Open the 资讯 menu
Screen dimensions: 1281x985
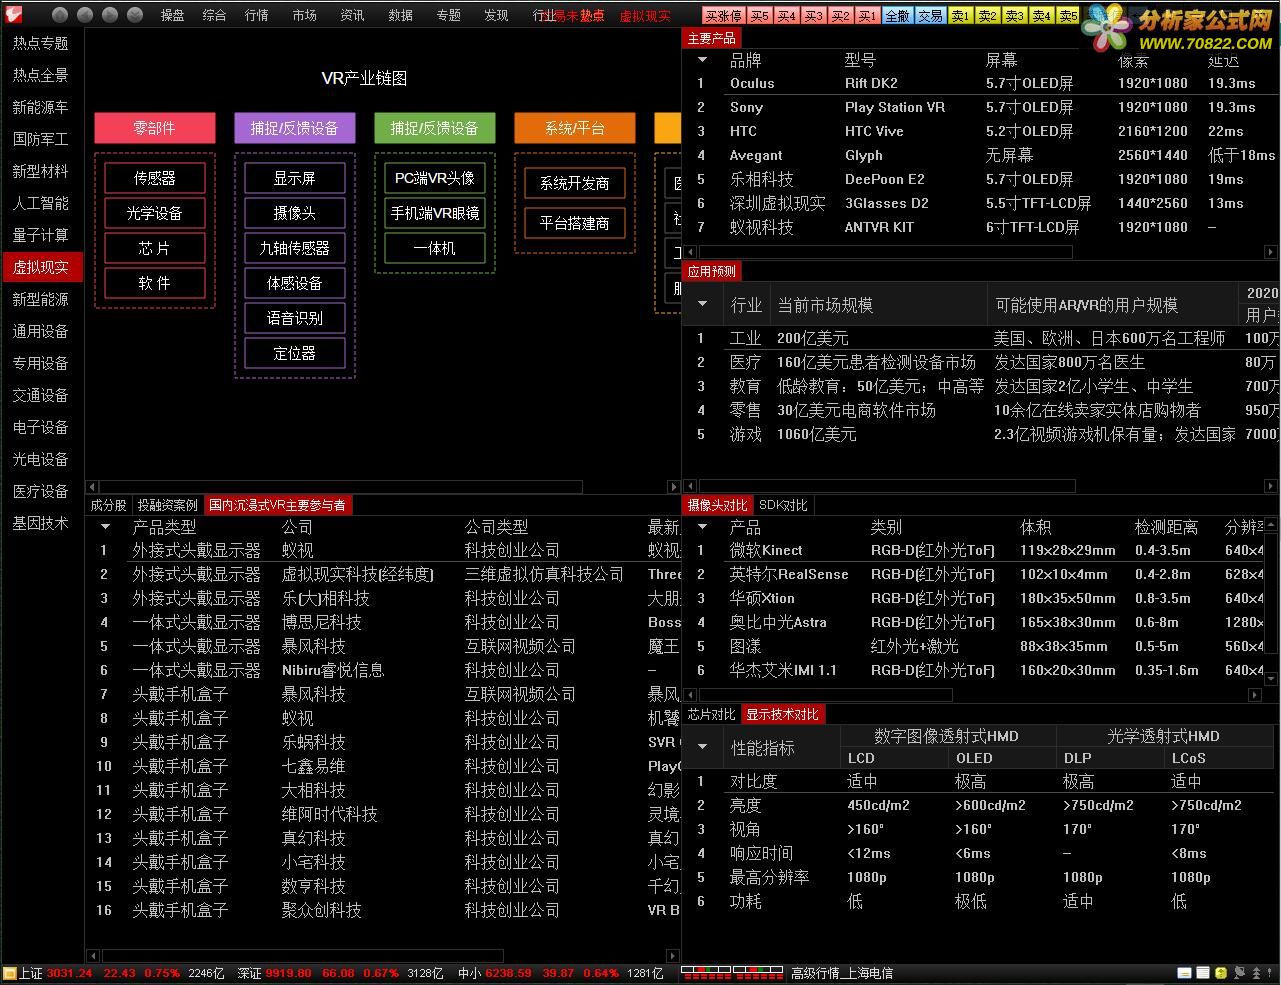click(x=352, y=15)
